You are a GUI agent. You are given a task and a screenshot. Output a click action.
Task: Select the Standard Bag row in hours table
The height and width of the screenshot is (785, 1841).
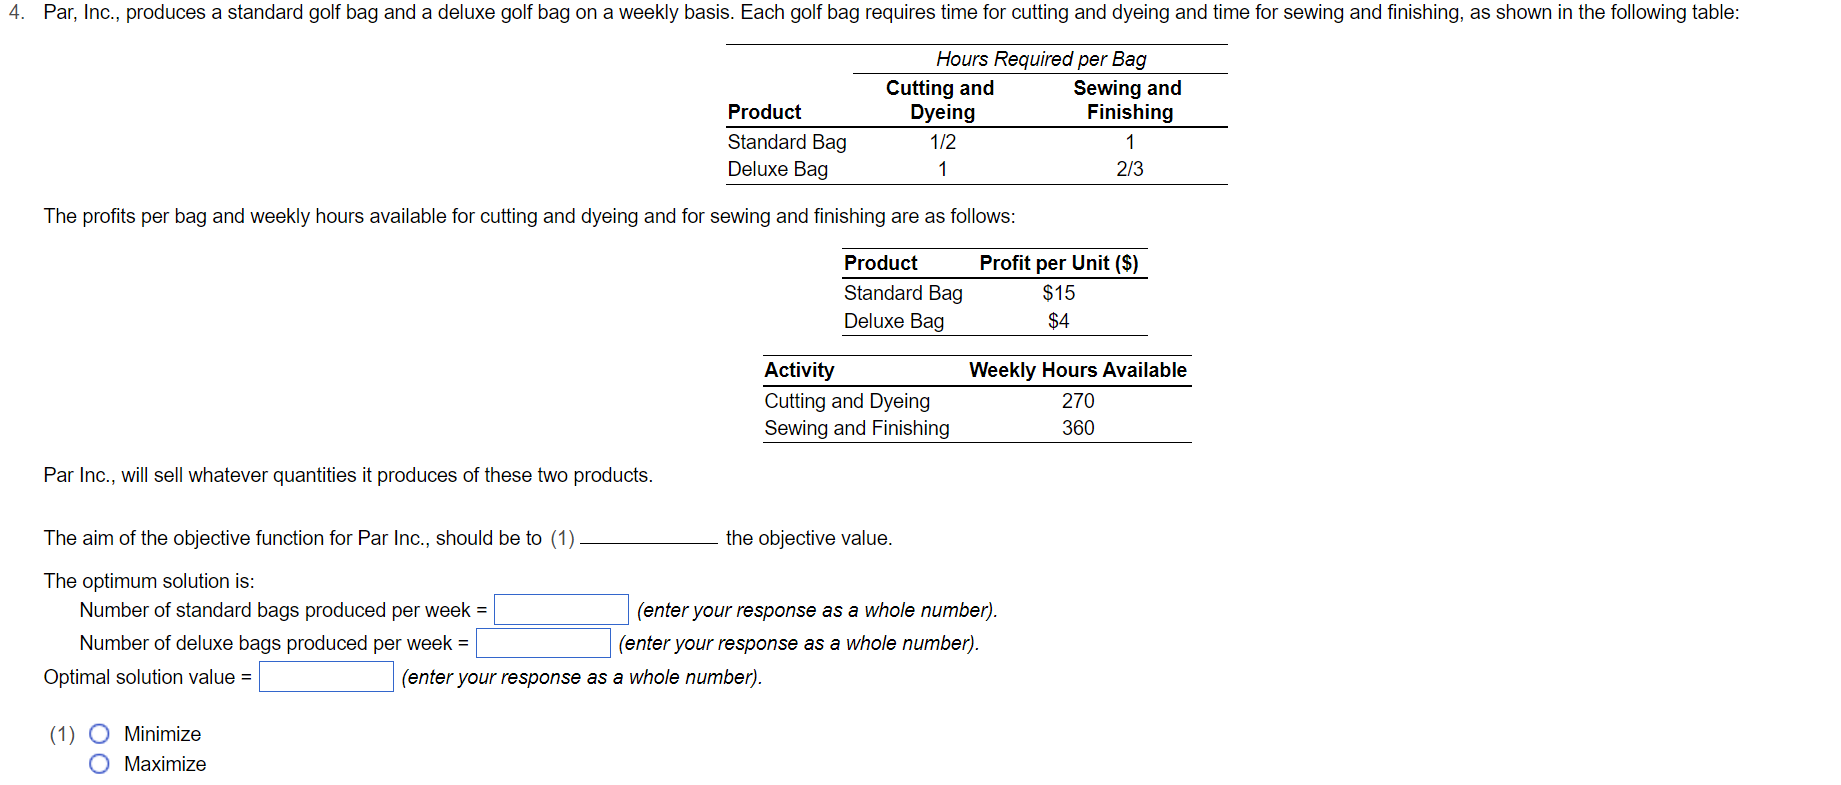coord(786,142)
